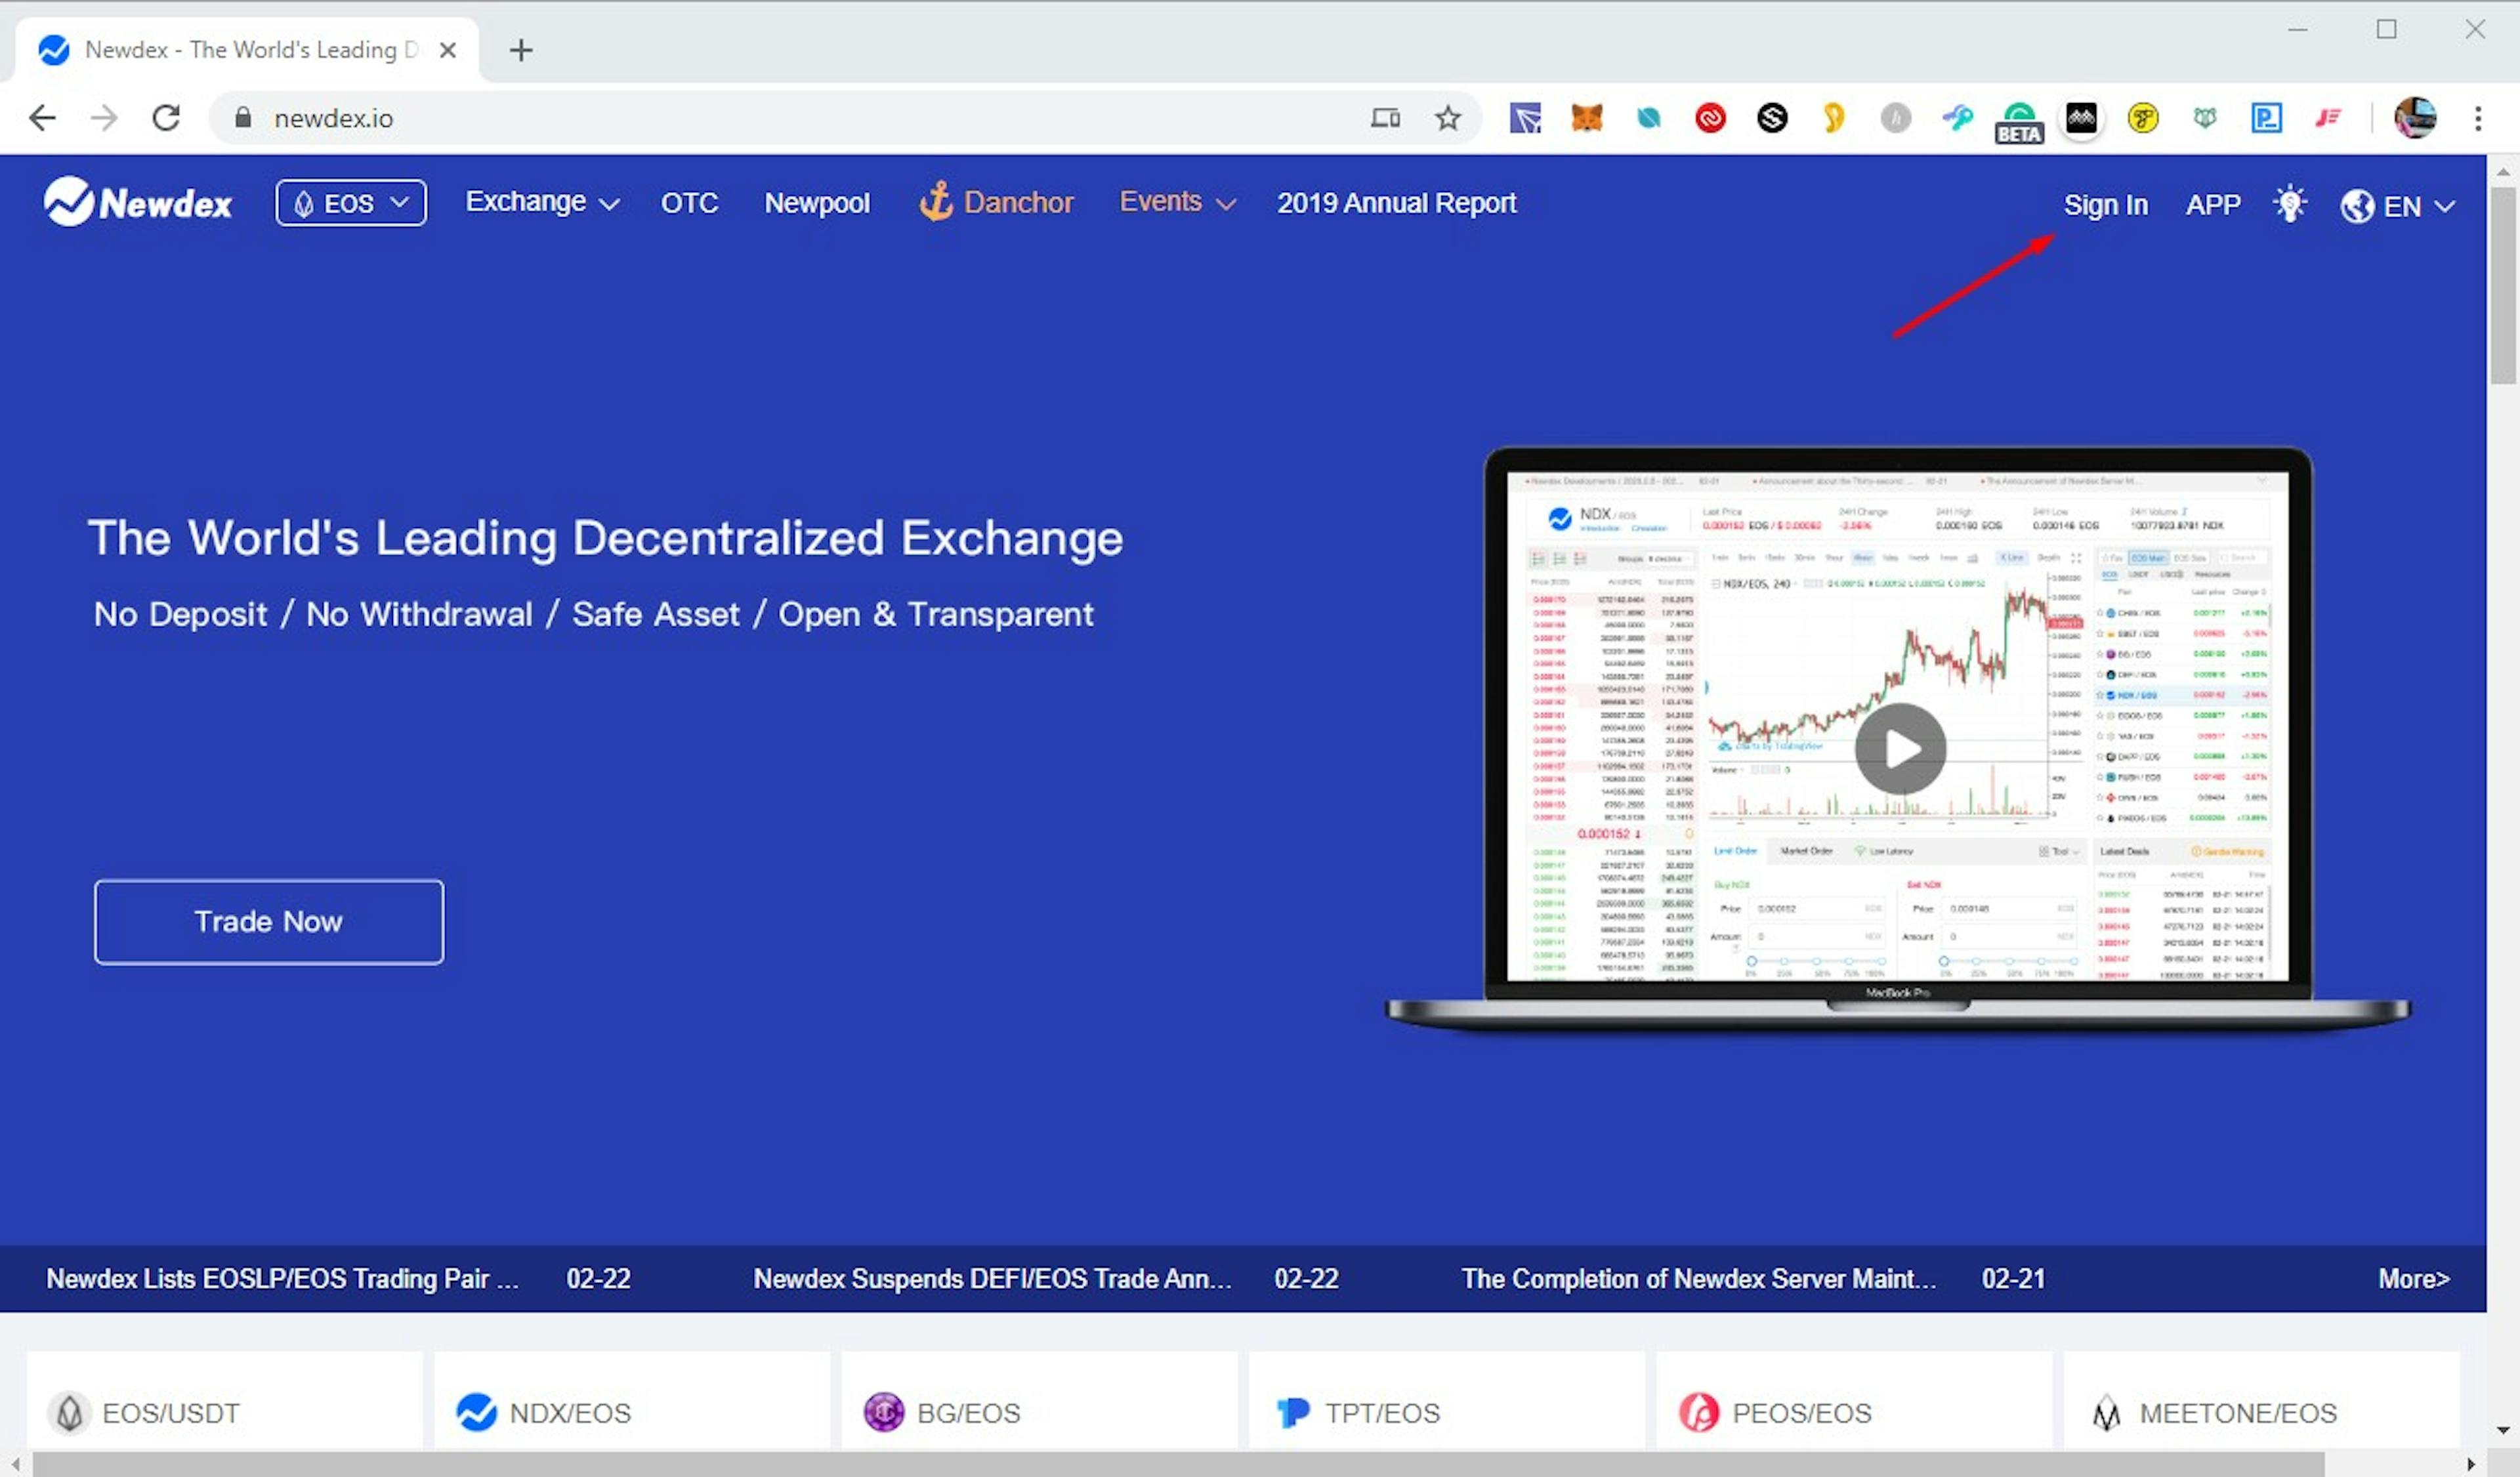Open the MetaMask fox extension
The image size is (2520, 1477).
(1587, 118)
